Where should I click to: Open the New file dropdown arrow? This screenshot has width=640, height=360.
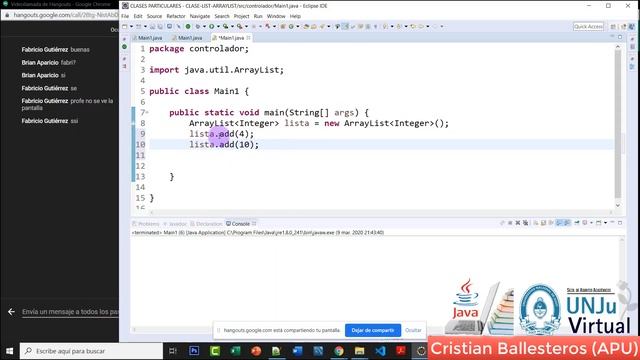point(131,27)
